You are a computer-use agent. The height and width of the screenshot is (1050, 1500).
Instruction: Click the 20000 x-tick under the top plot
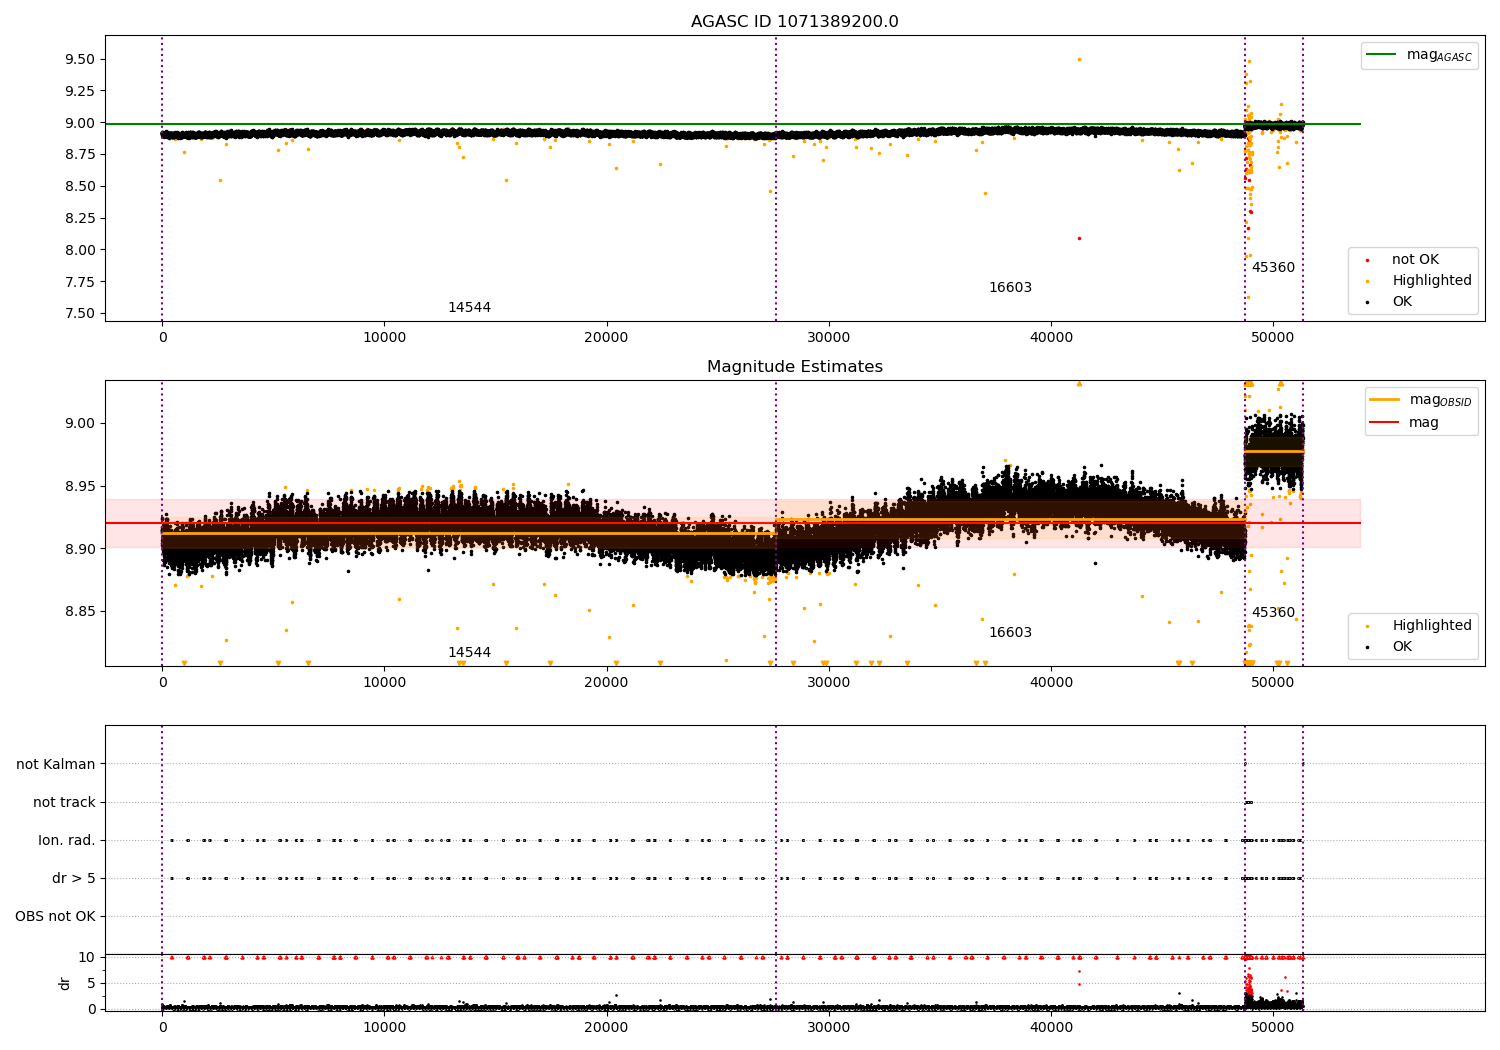pyautogui.click(x=606, y=338)
